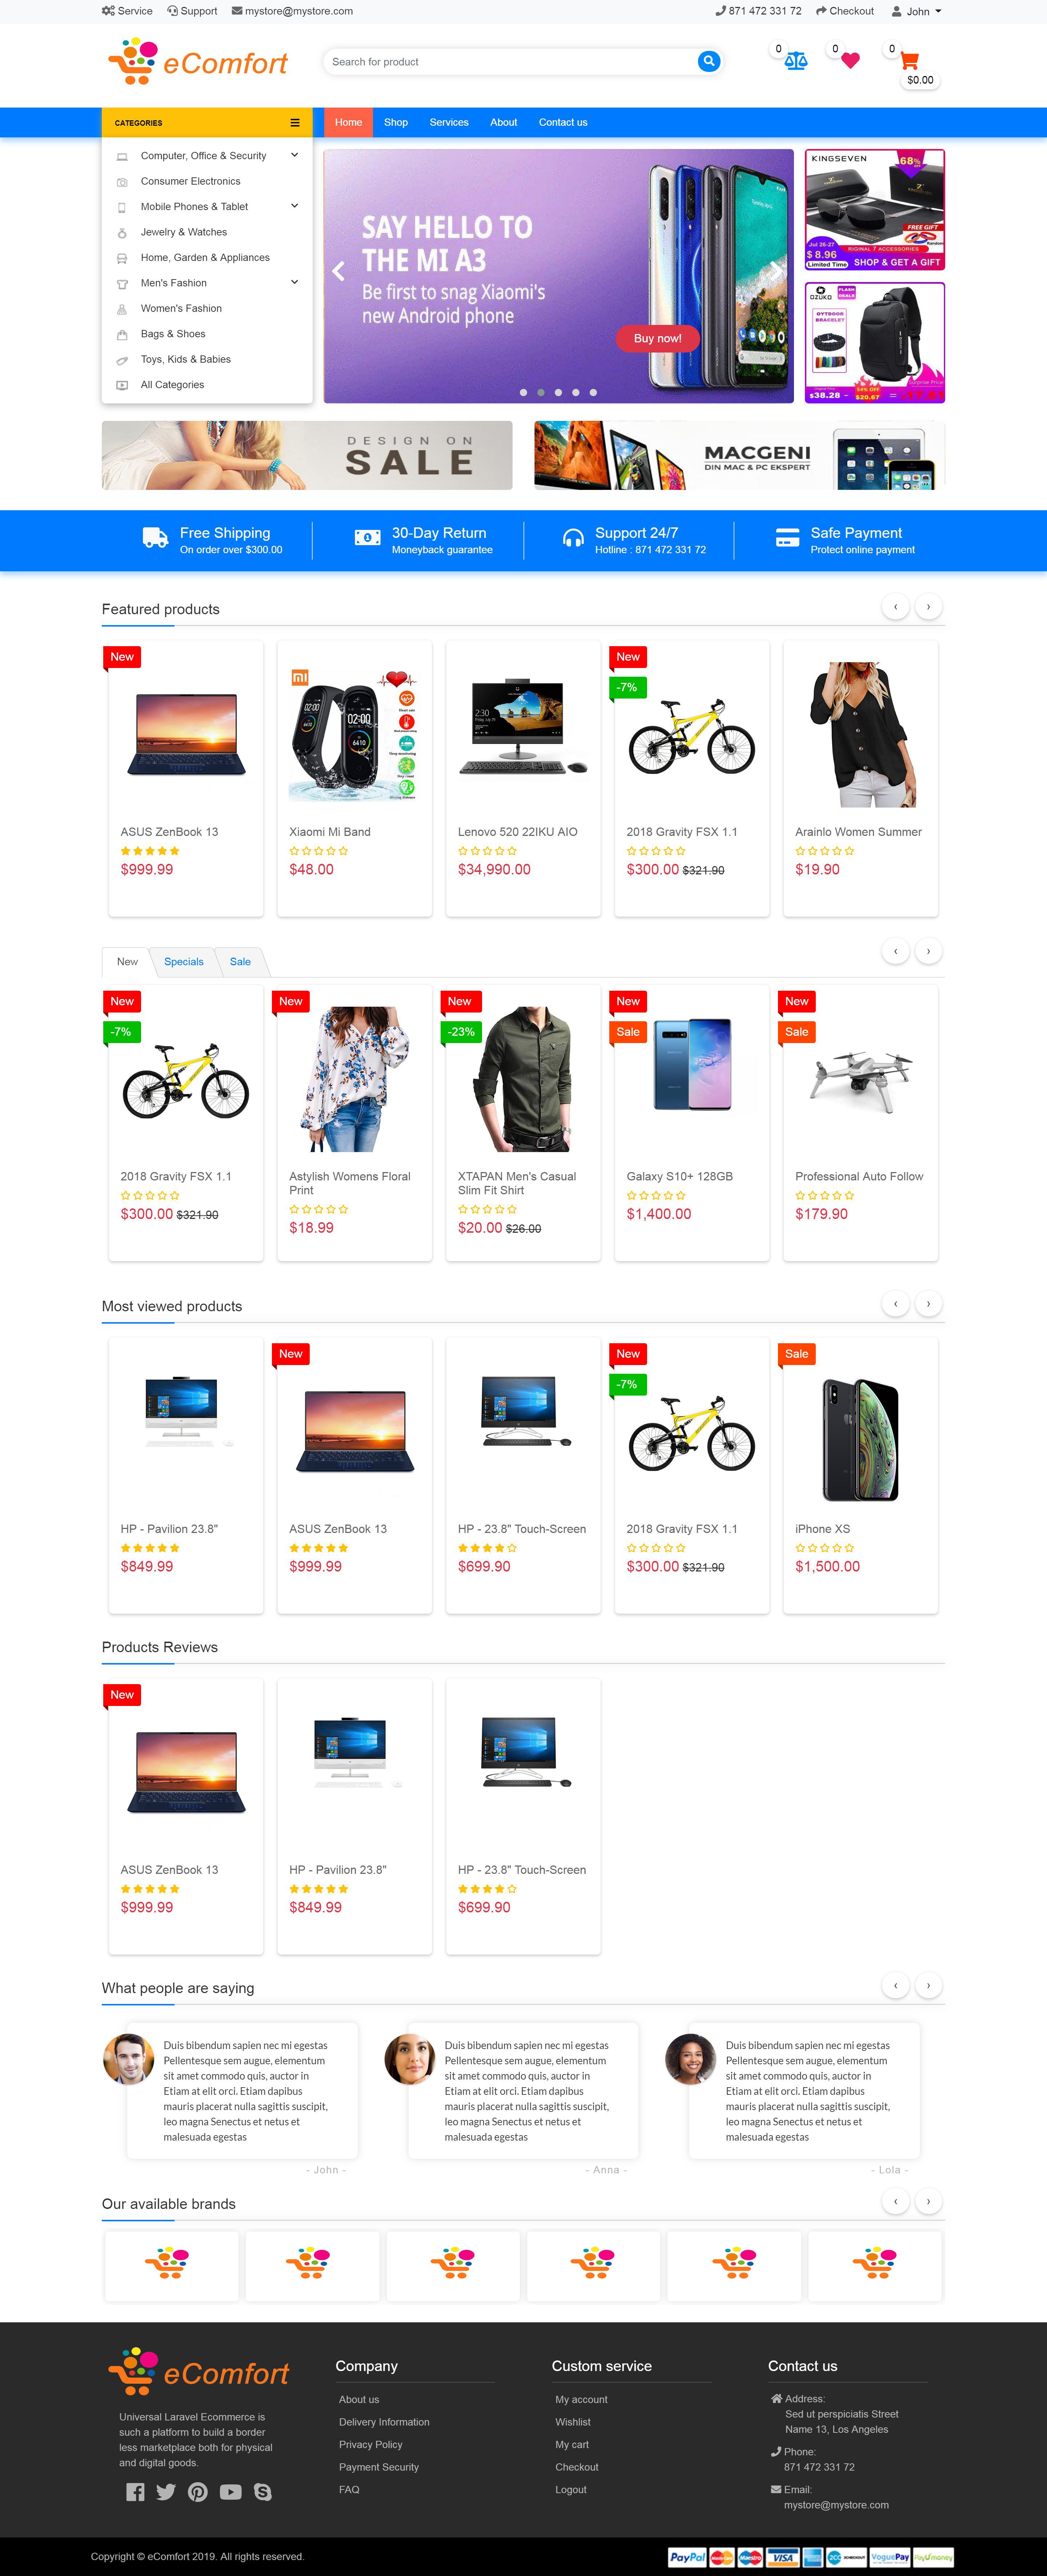Go to the previous slide arrow
Image resolution: width=1047 pixels, height=2576 pixels.
click(338, 271)
